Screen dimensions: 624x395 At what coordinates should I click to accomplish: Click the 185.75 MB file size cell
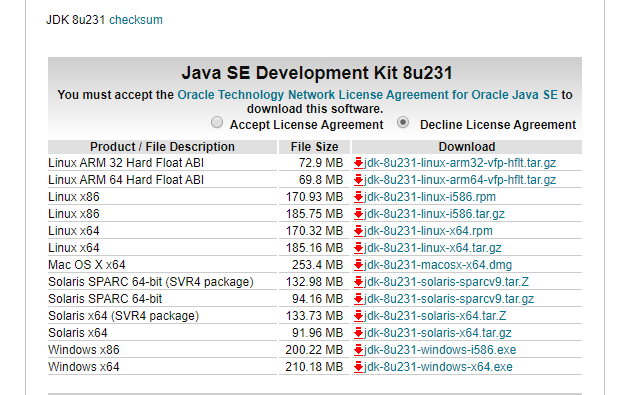click(314, 214)
